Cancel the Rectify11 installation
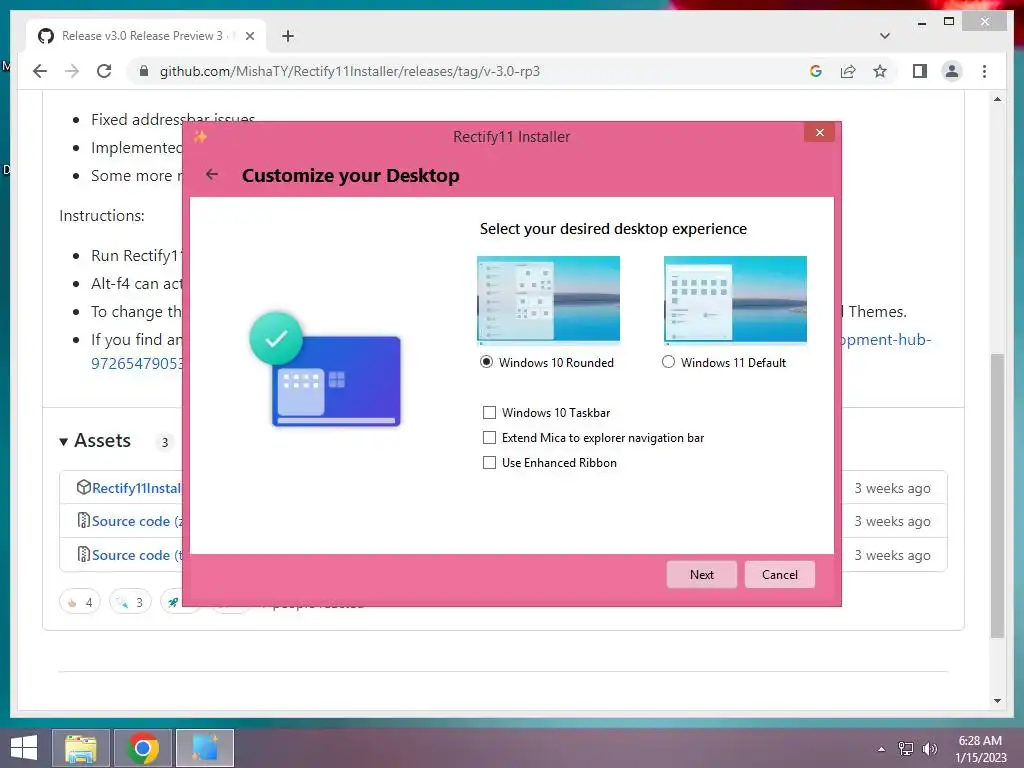Image resolution: width=1024 pixels, height=768 pixels. click(x=780, y=575)
